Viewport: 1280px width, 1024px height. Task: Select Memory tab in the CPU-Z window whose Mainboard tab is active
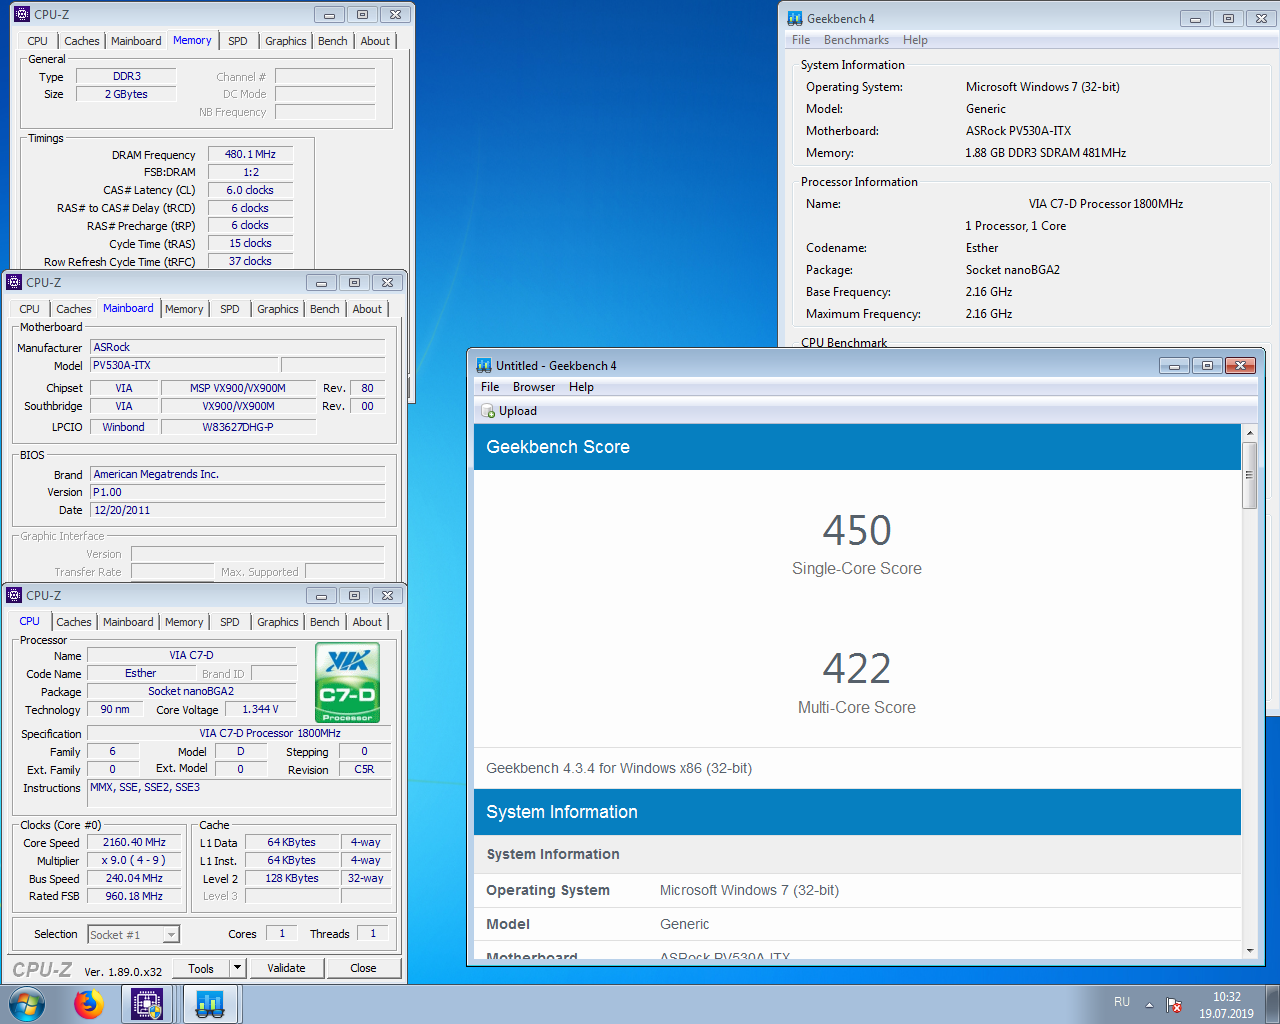pos(184,309)
